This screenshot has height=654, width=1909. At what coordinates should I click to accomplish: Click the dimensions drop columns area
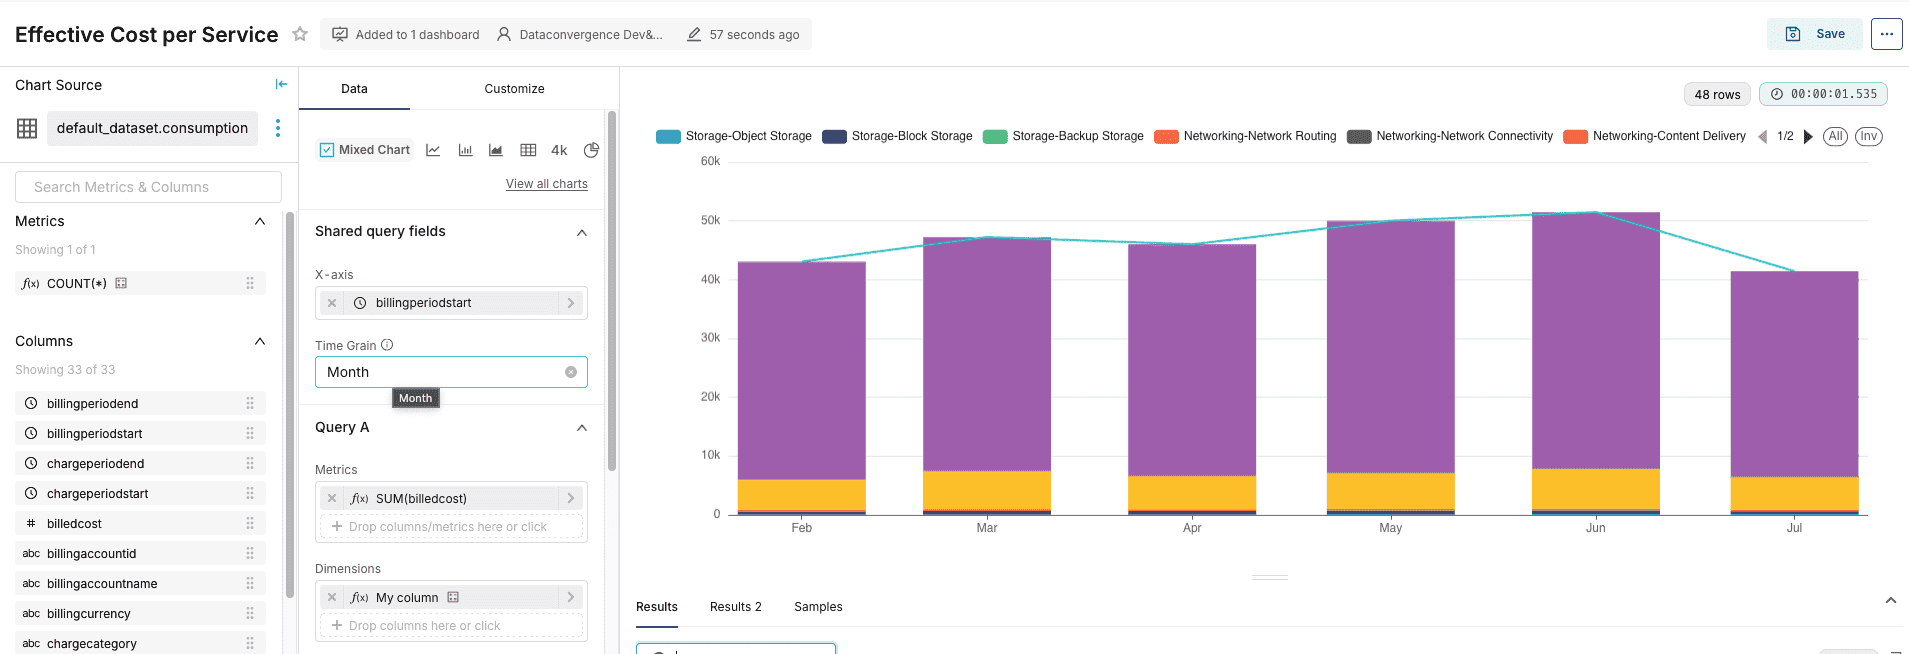click(451, 626)
